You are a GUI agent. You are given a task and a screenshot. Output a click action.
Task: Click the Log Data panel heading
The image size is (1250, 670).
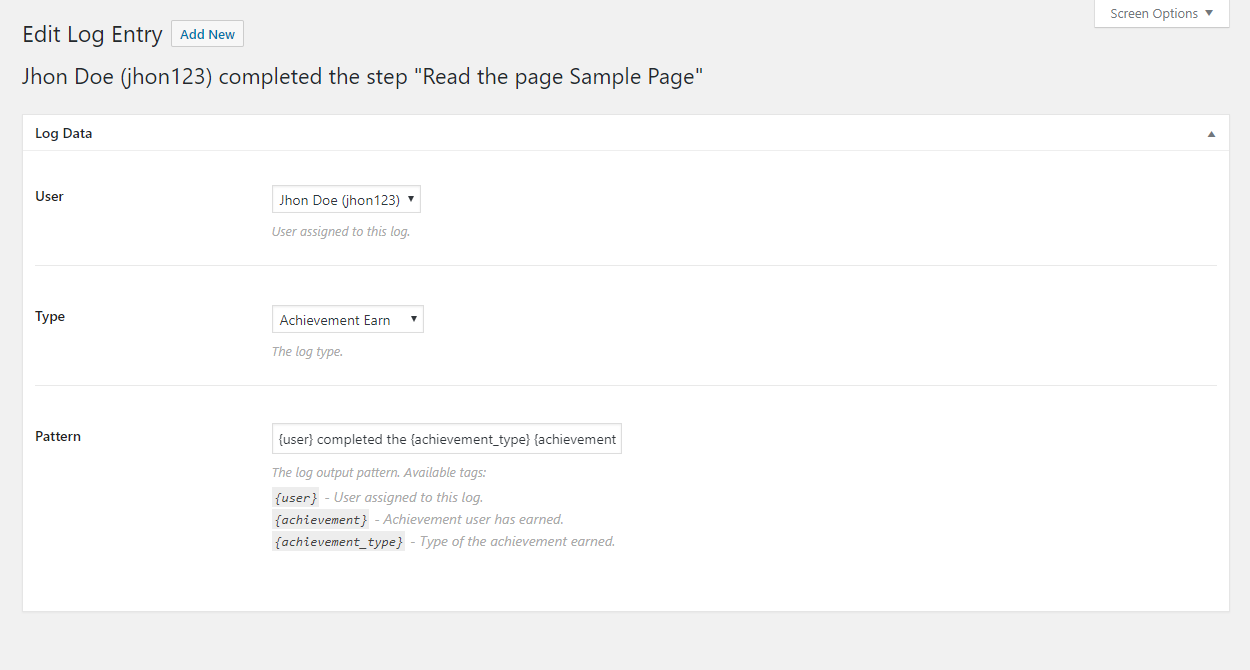coord(64,133)
